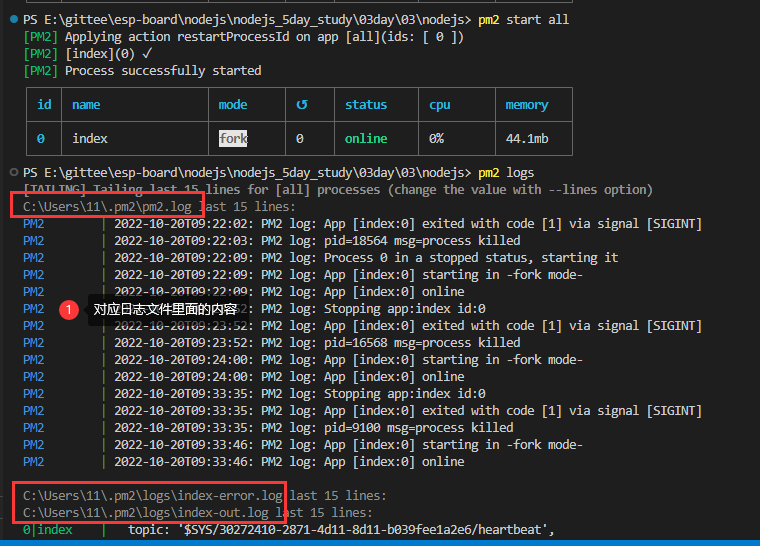Click the '0%' cpu cell

pyautogui.click(x=436, y=139)
